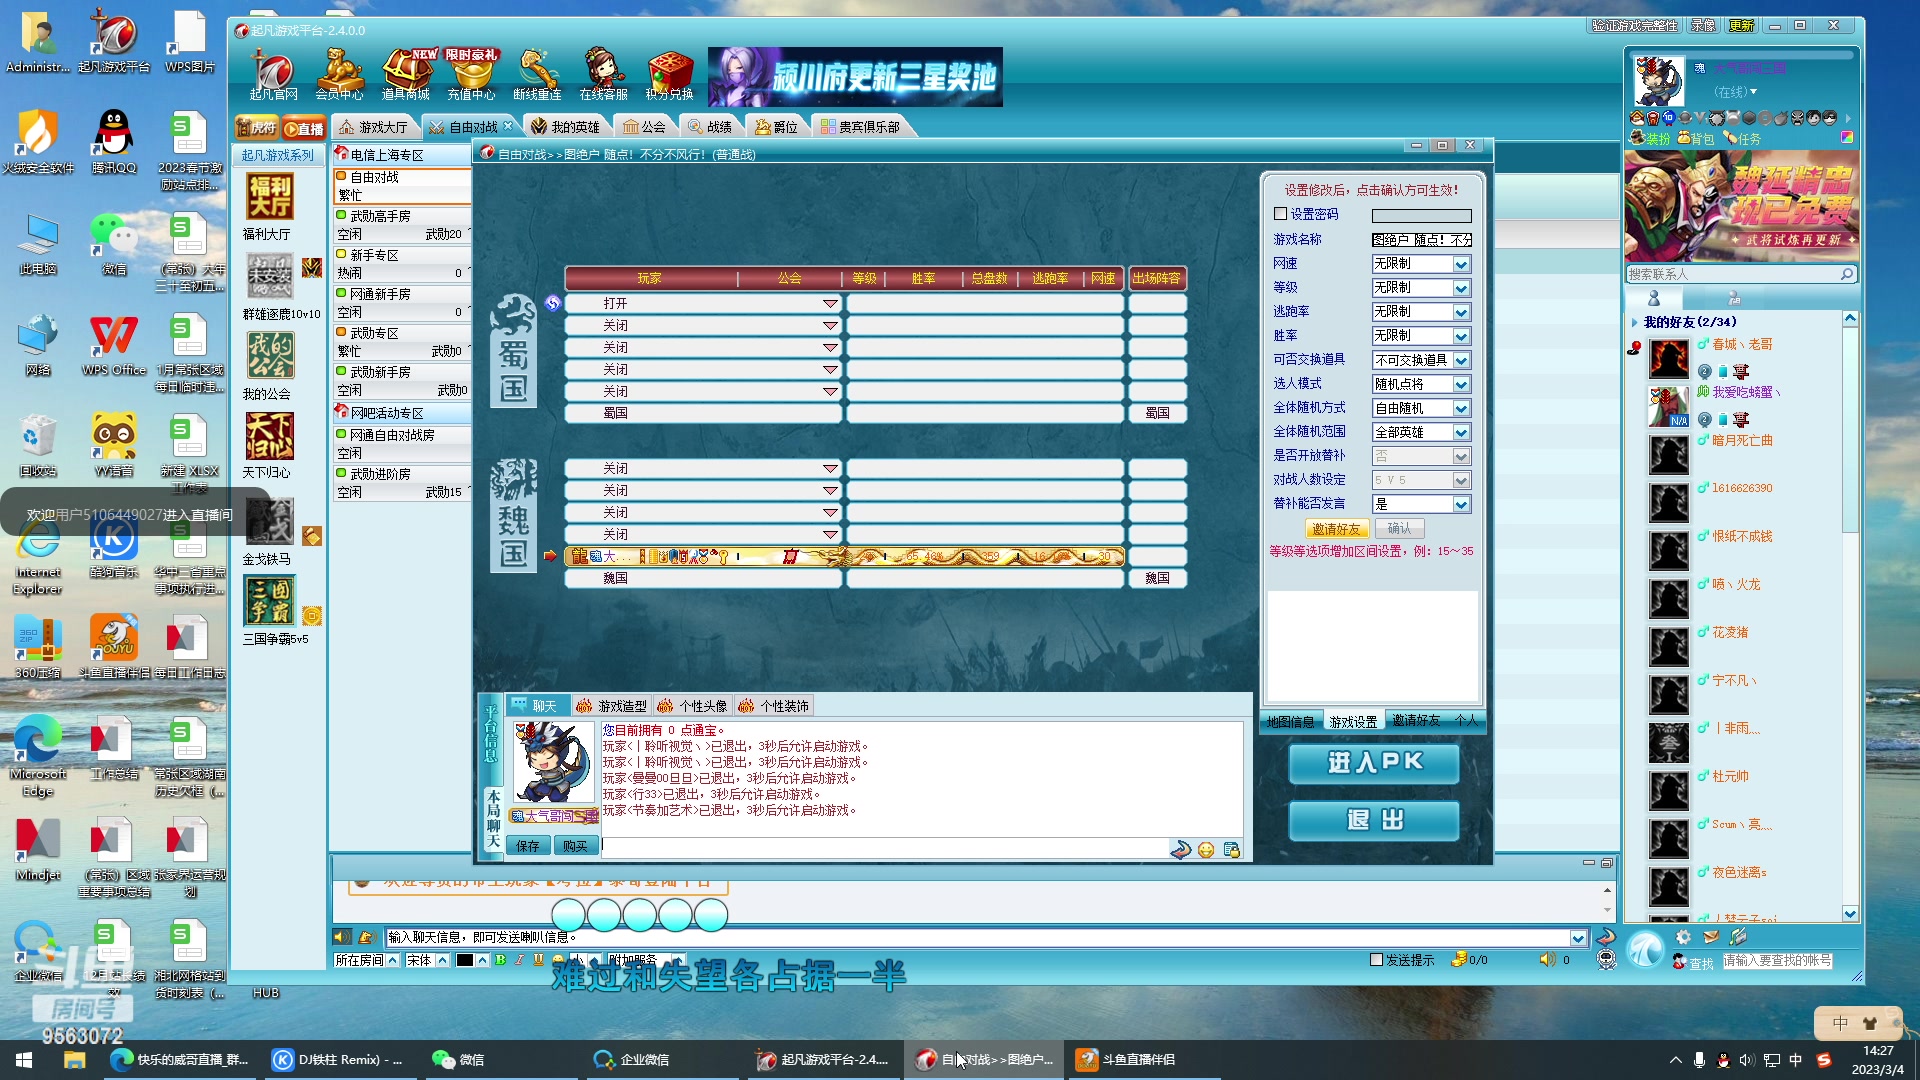This screenshot has width=1920, height=1080.
Task: Open 在线客服 support icon
Action: pos(603,75)
